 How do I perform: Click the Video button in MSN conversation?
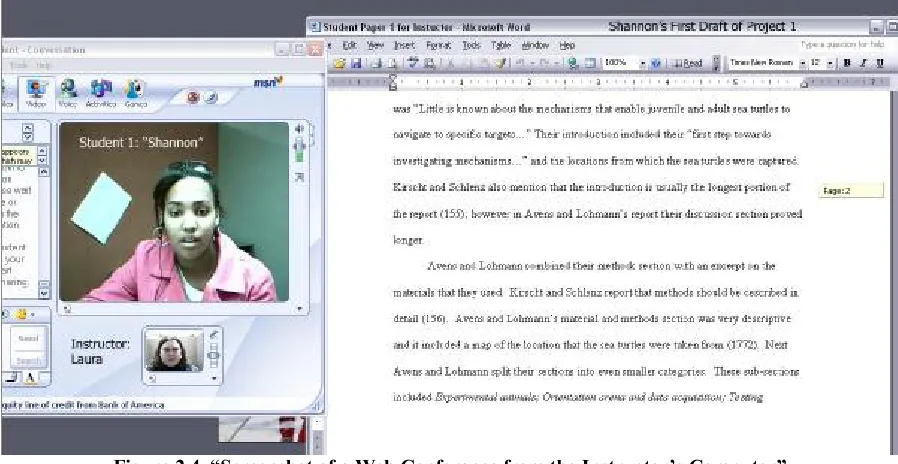38,94
